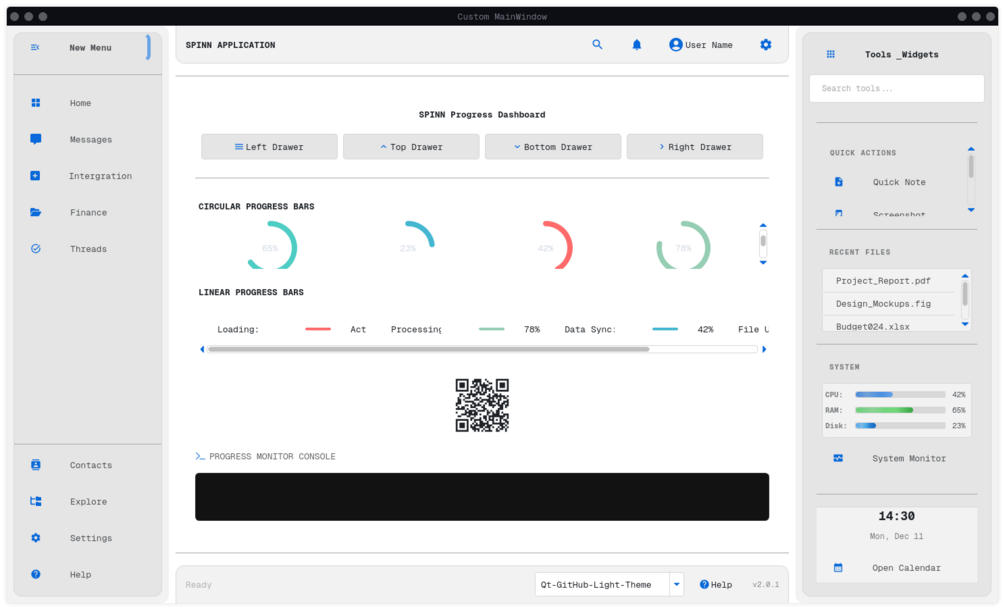Select the Intergration sidebar item

coord(100,176)
